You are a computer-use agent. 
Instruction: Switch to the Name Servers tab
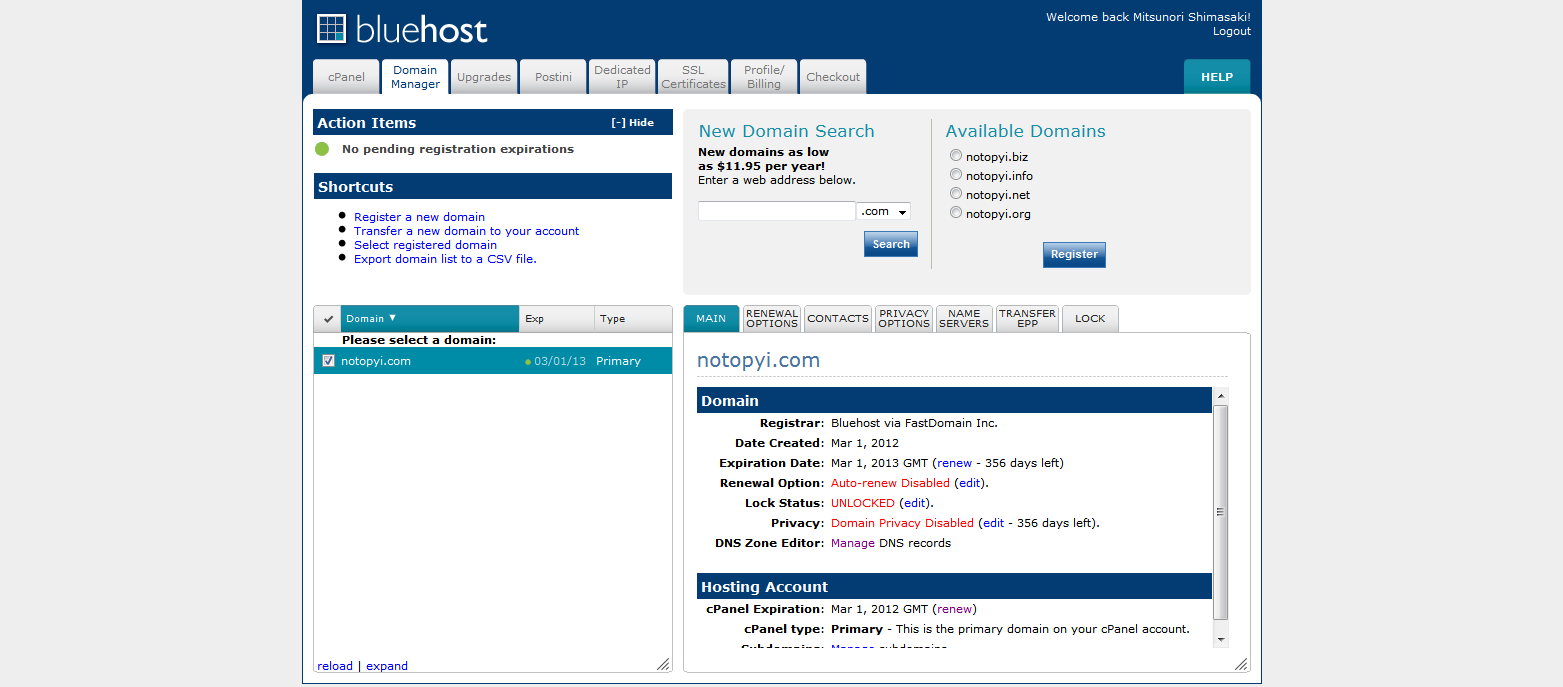click(964, 319)
